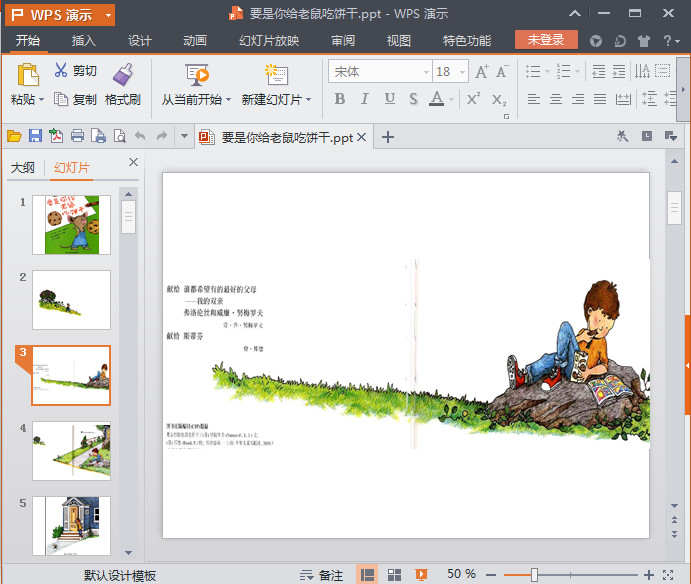The height and width of the screenshot is (584, 691).
Task: Zoom out with minus button
Action: click(491, 575)
